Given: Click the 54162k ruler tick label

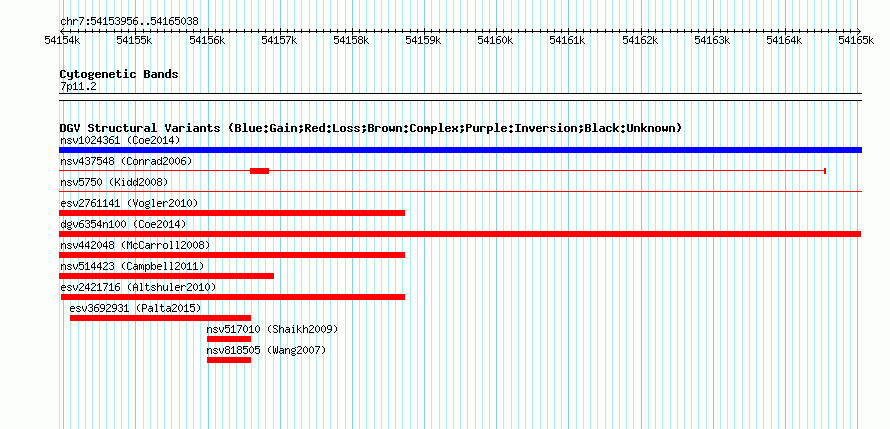Looking at the screenshot, I should [640, 40].
